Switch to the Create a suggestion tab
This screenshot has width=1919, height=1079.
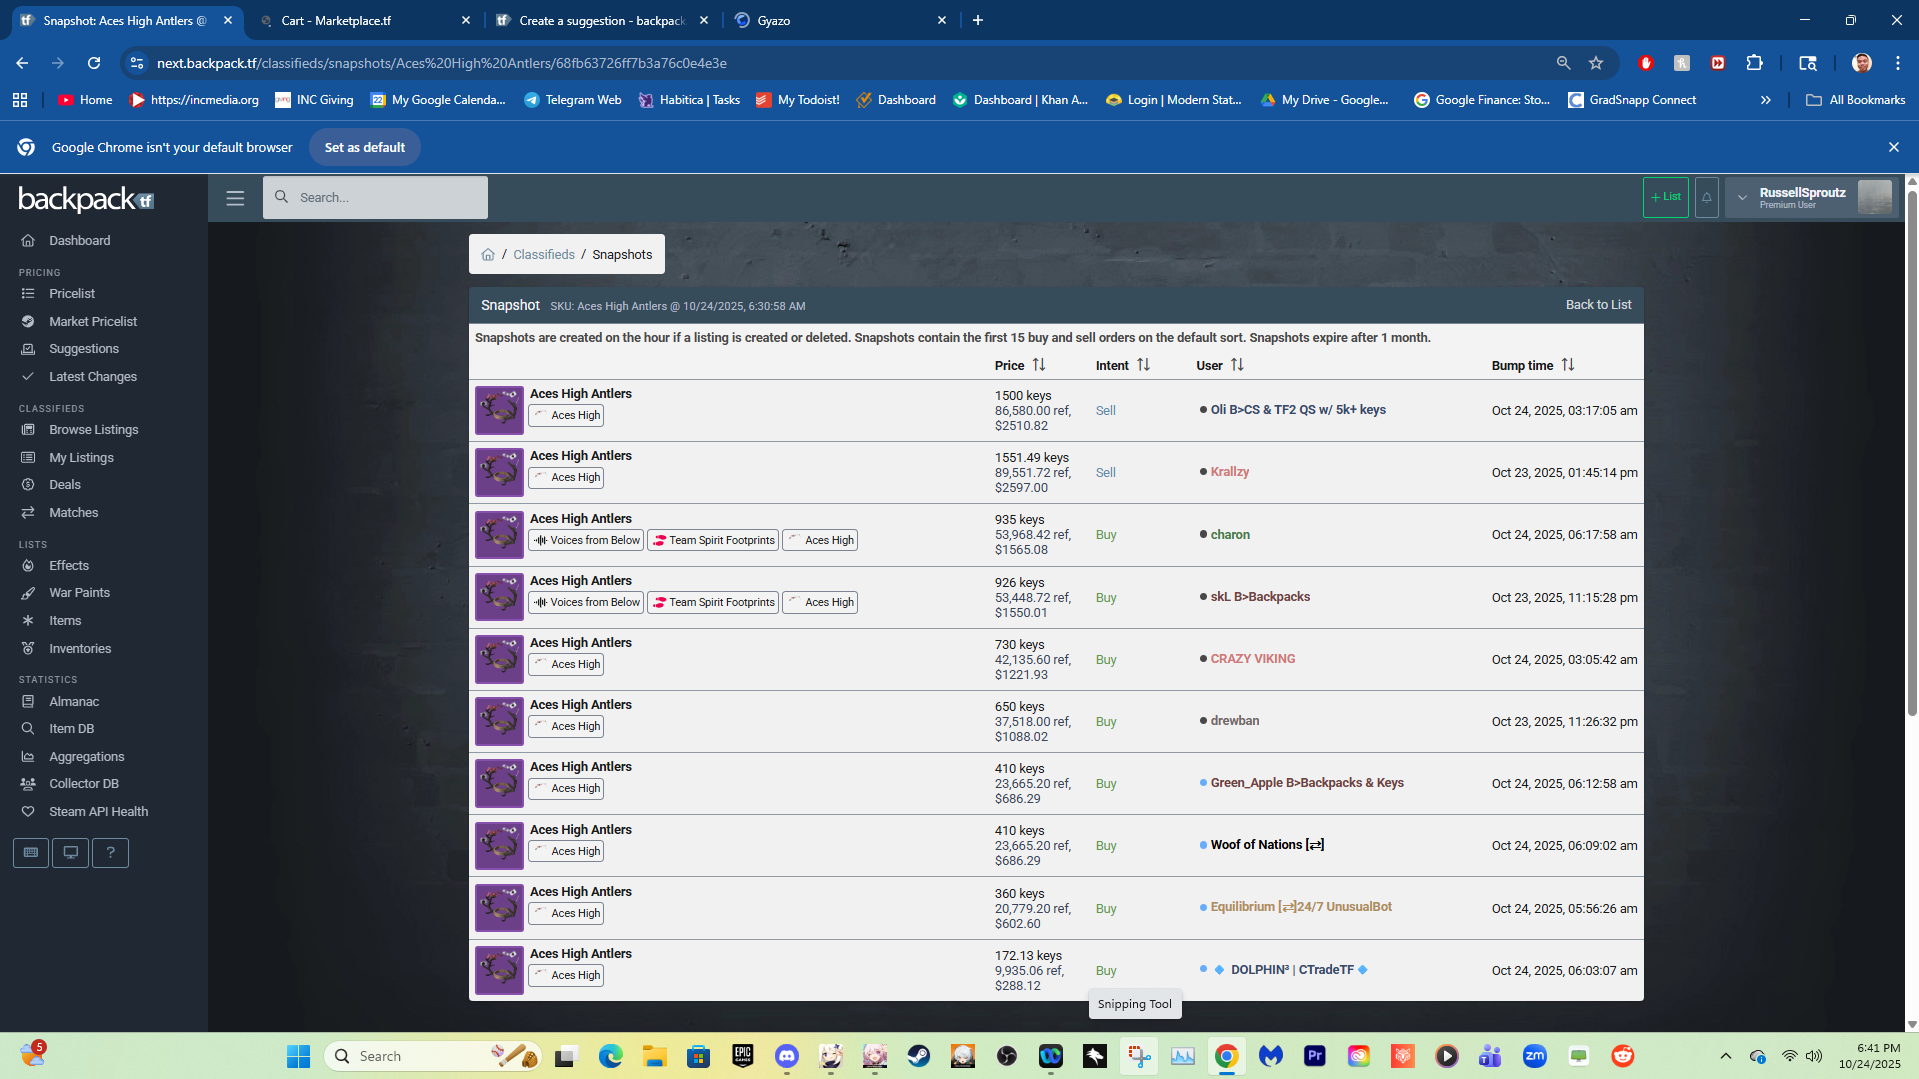603,20
